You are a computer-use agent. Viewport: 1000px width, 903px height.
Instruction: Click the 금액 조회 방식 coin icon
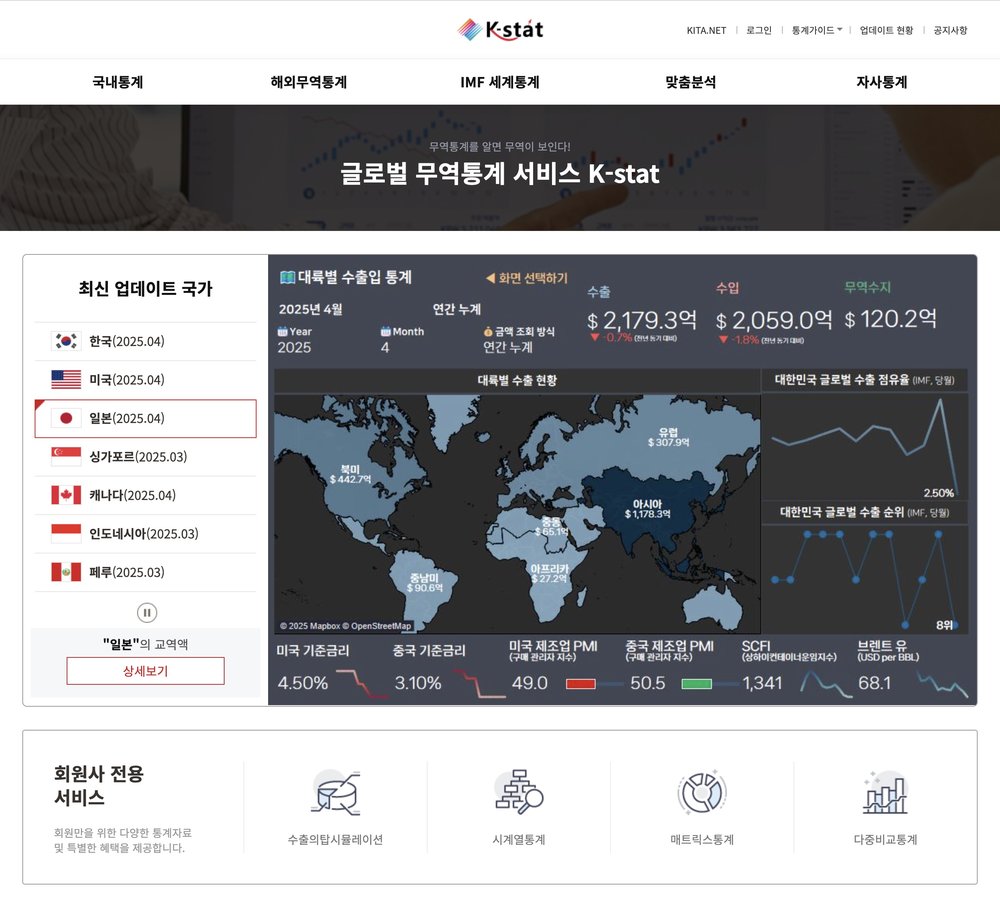tap(488, 332)
